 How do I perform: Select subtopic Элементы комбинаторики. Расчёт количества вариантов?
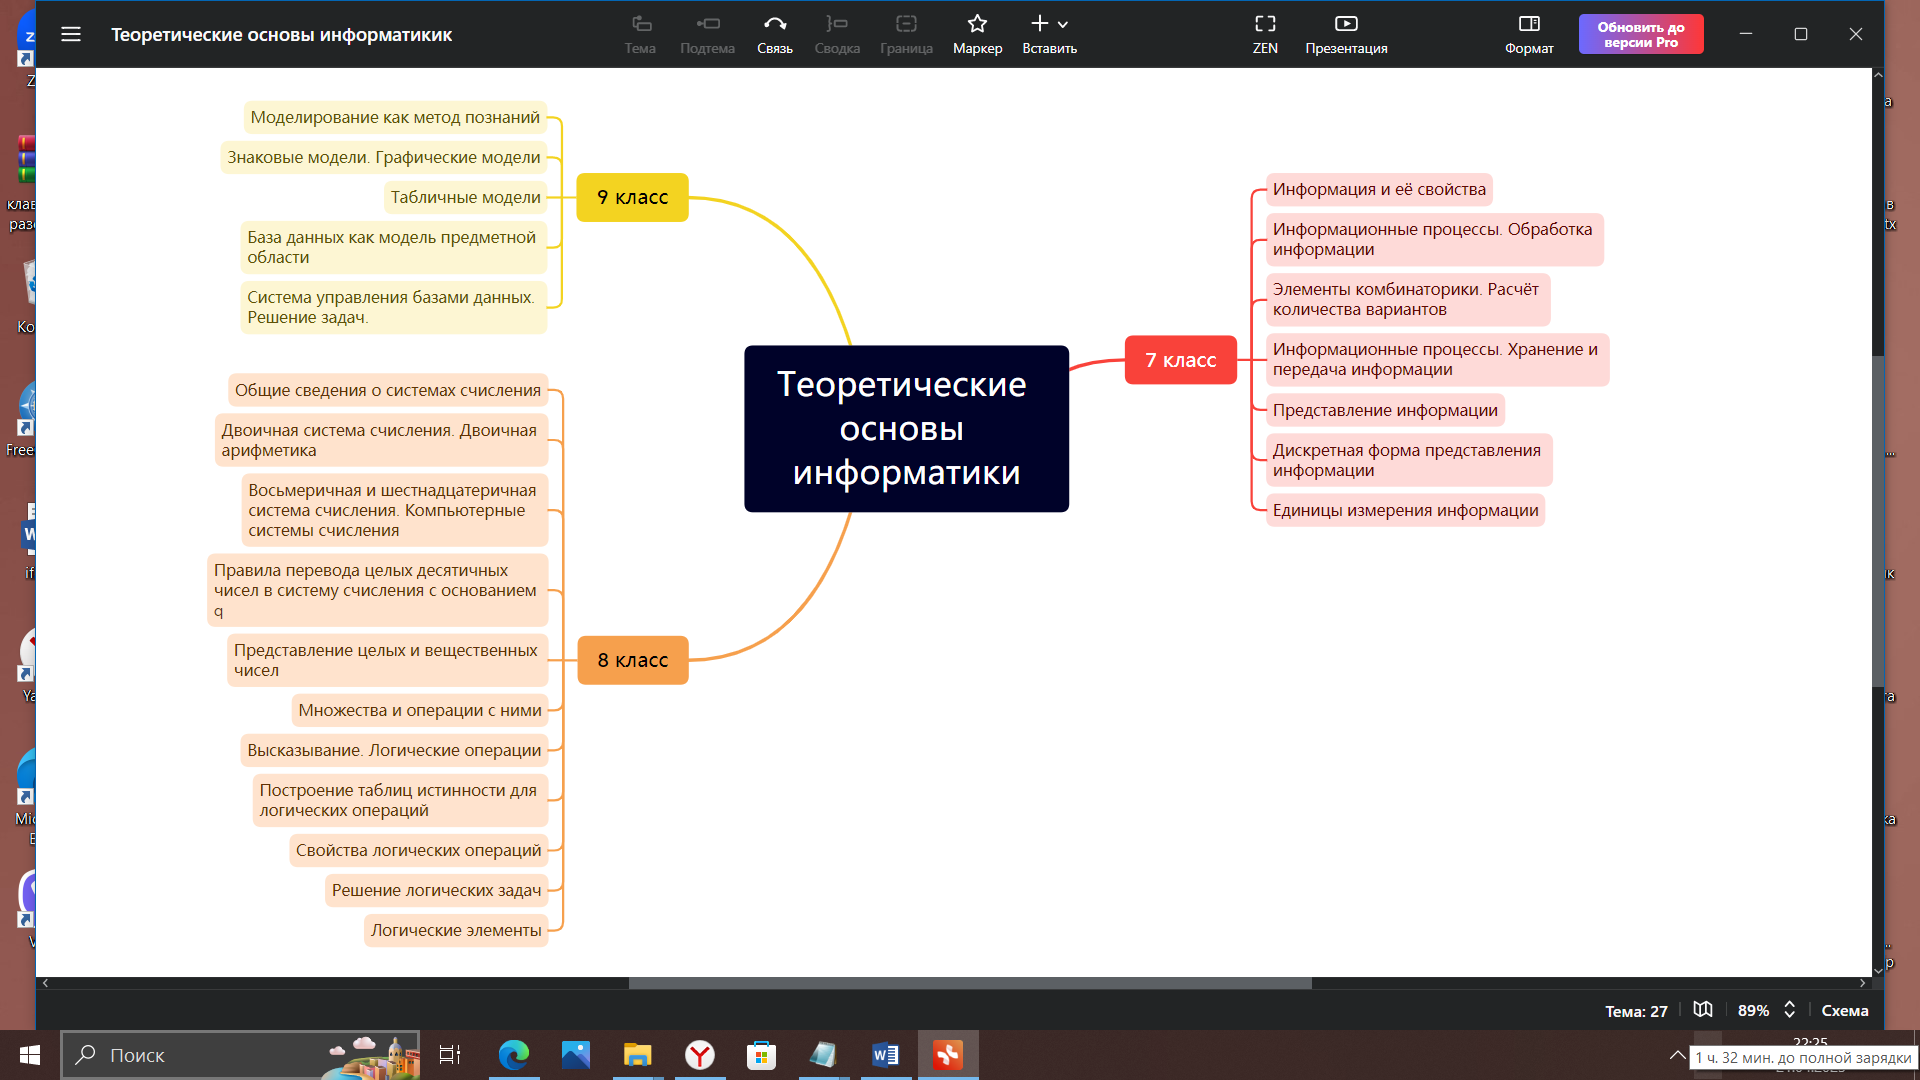tap(1408, 299)
